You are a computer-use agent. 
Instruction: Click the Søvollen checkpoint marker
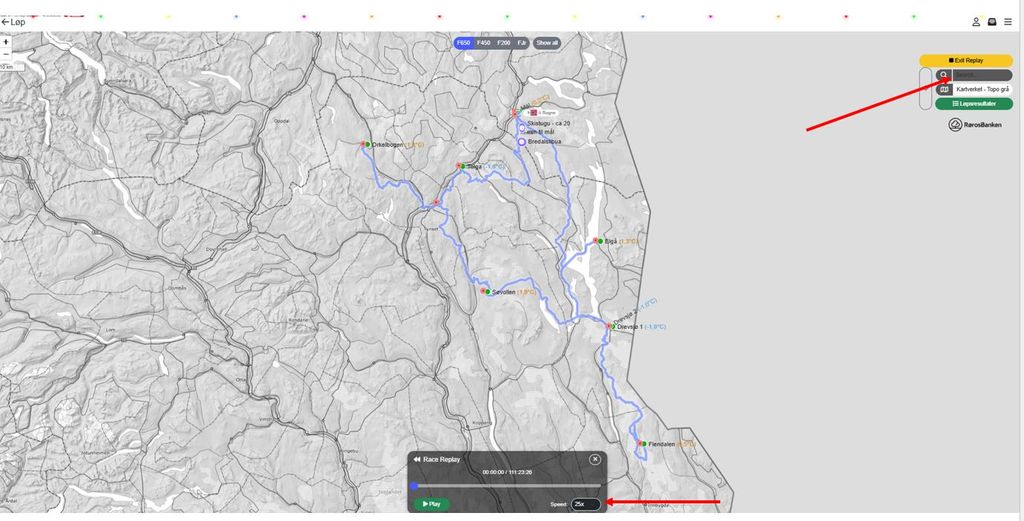[487, 291]
